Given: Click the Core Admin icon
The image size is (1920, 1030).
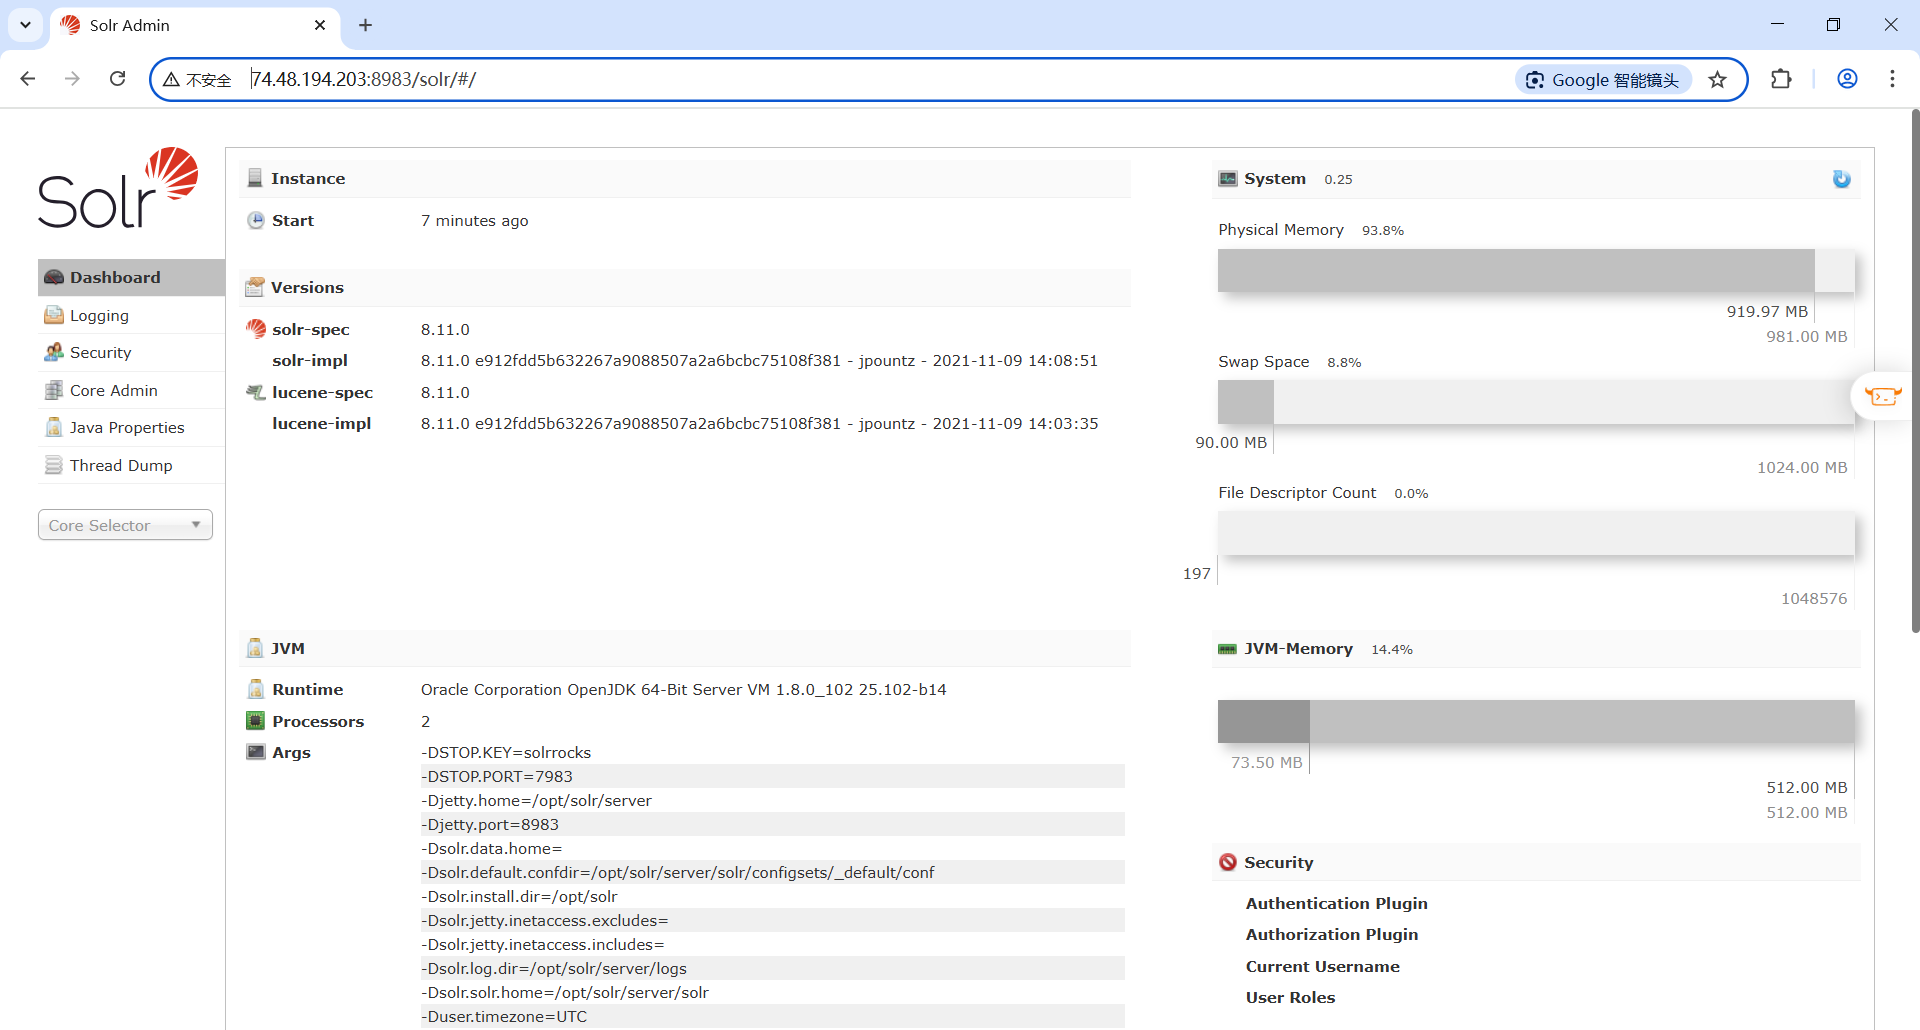Looking at the screenshot, I should point(54,391).
